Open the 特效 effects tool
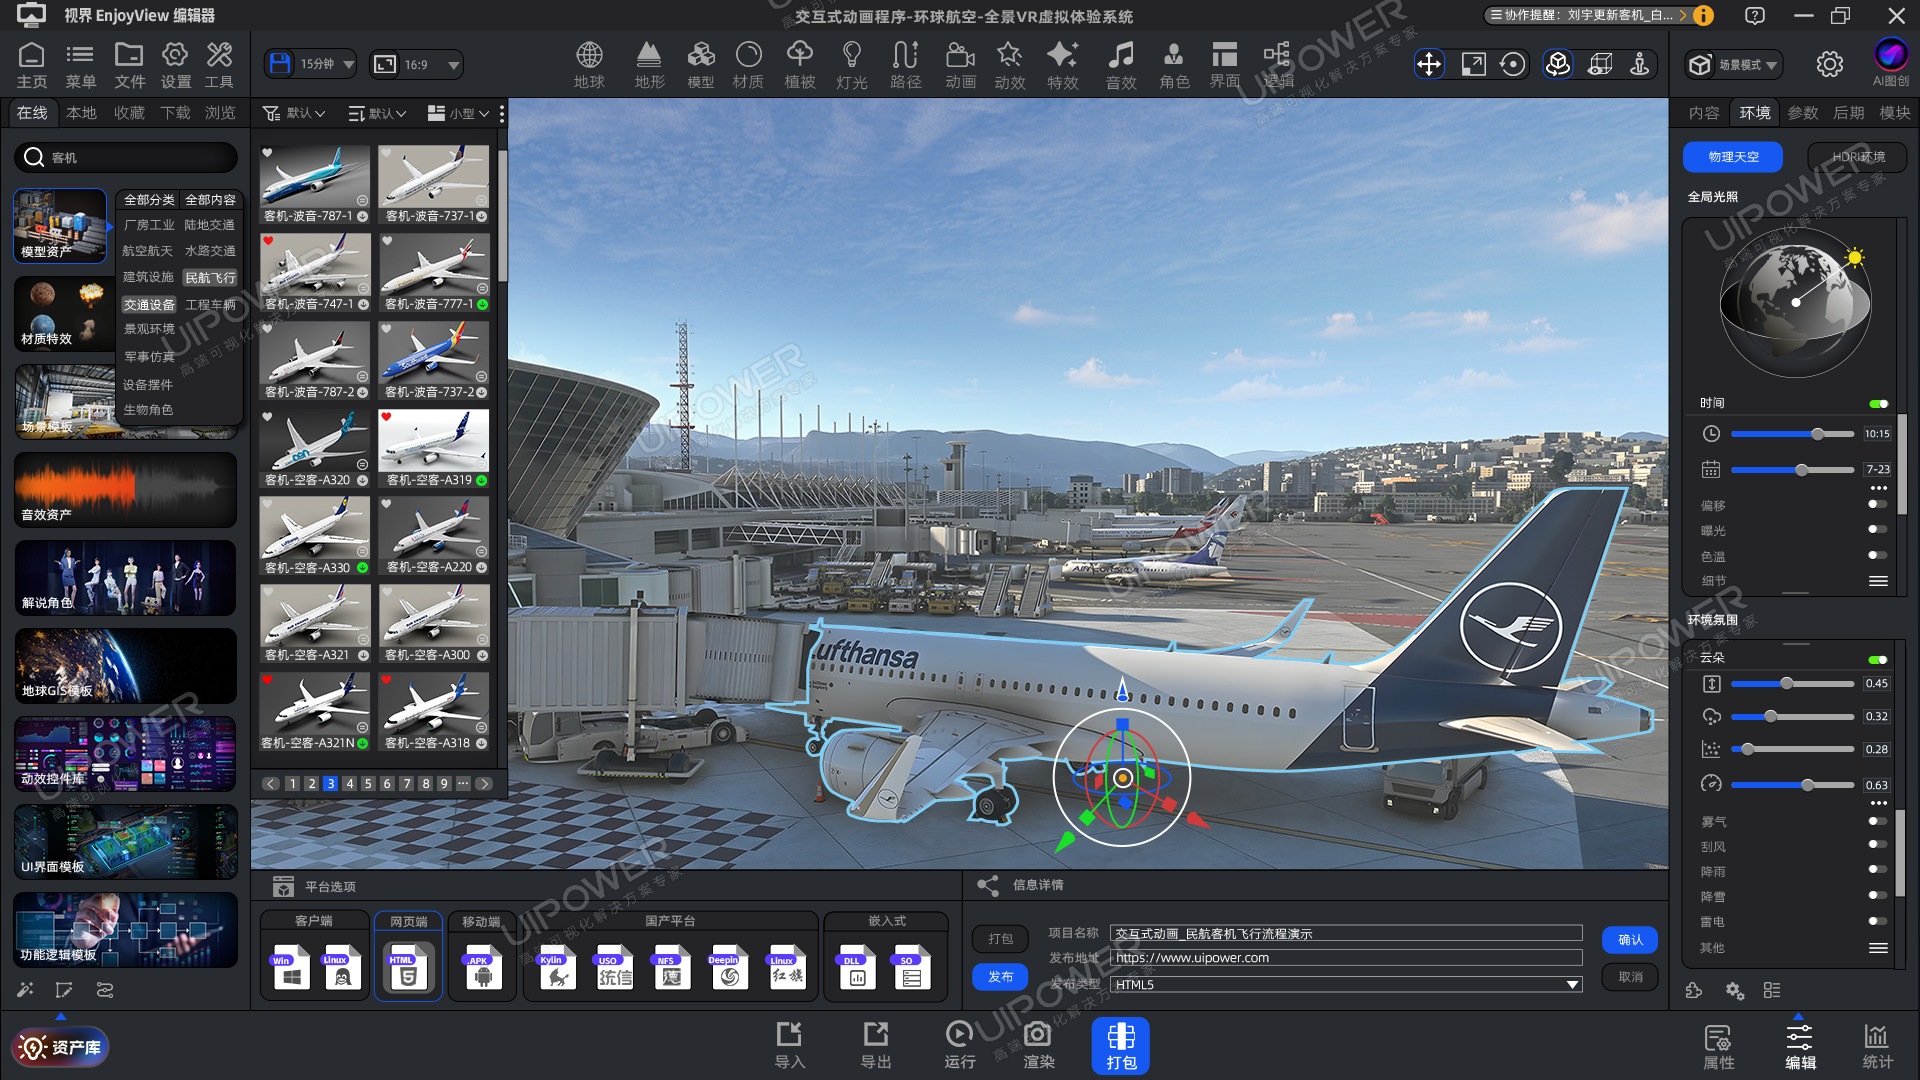This screenshot has height=1080, width=1920. [x=1062, y=65]
